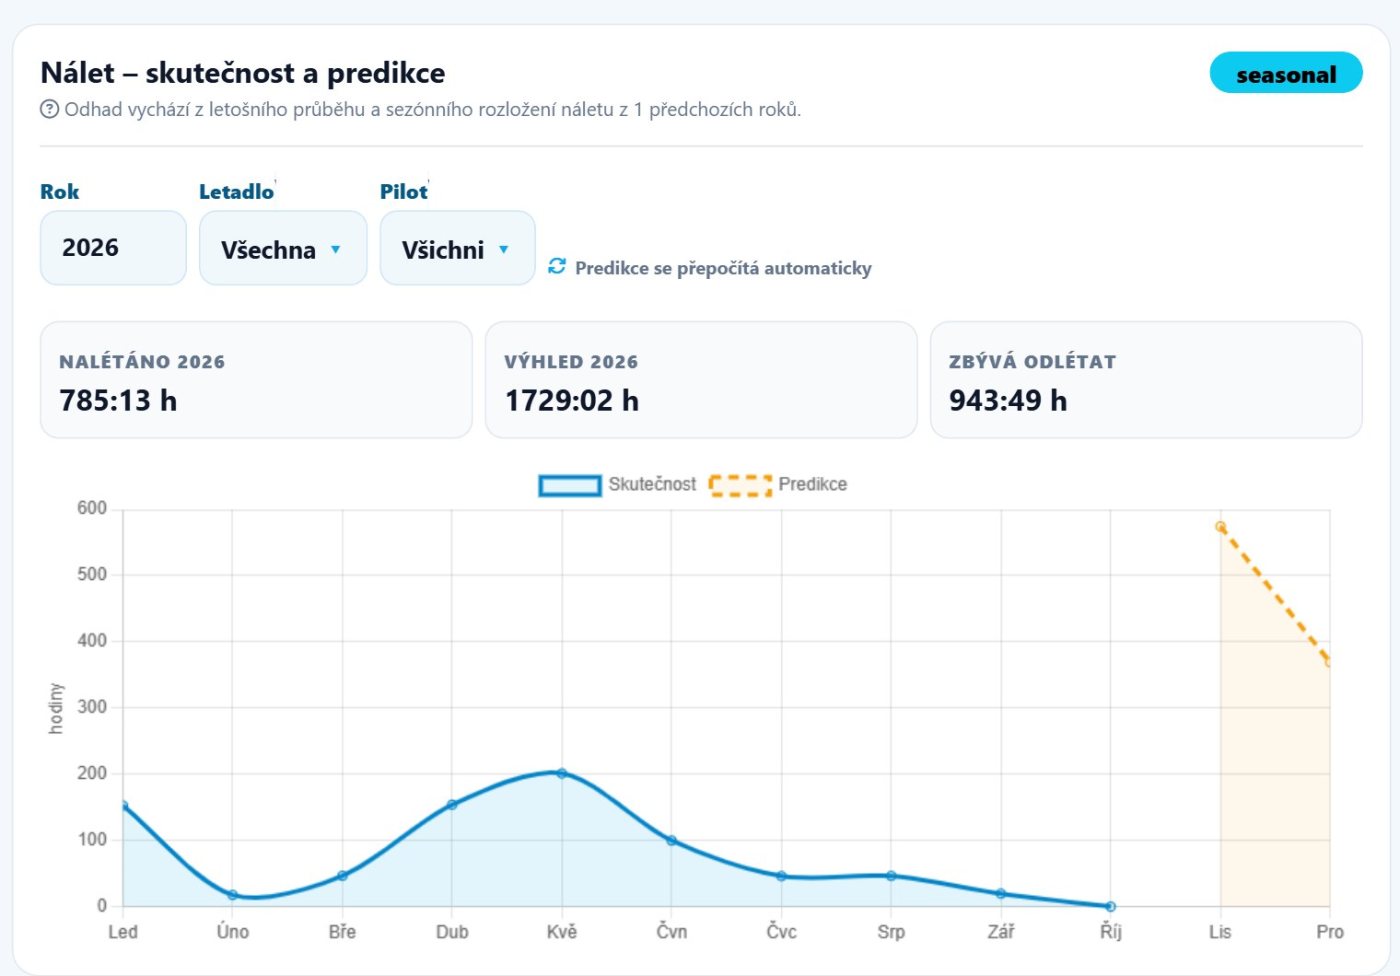Click the orange dashed Predikce legend swatch
This screenshot has width=1400, height=976.
coord(740,485)
